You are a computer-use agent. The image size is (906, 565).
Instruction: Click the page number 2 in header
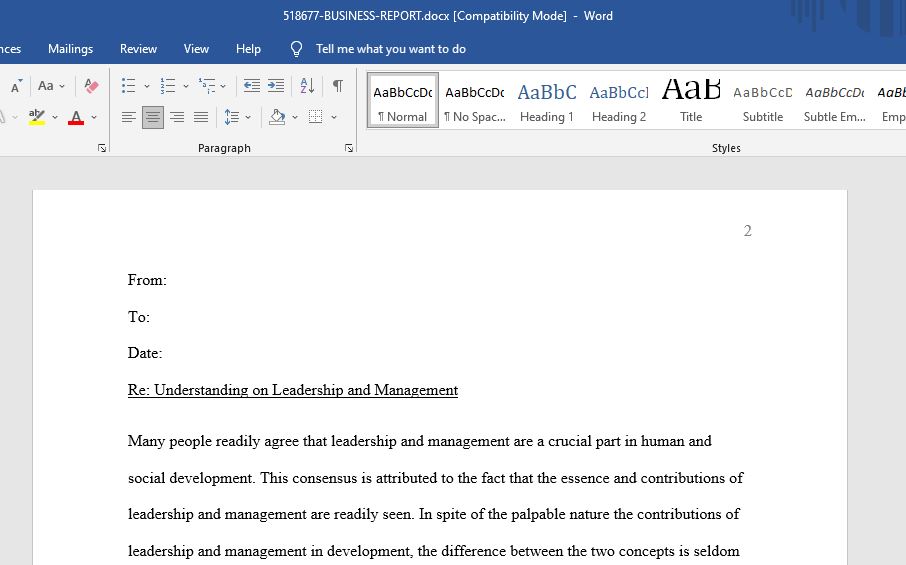pyautogui.click(x=748, y=231)
